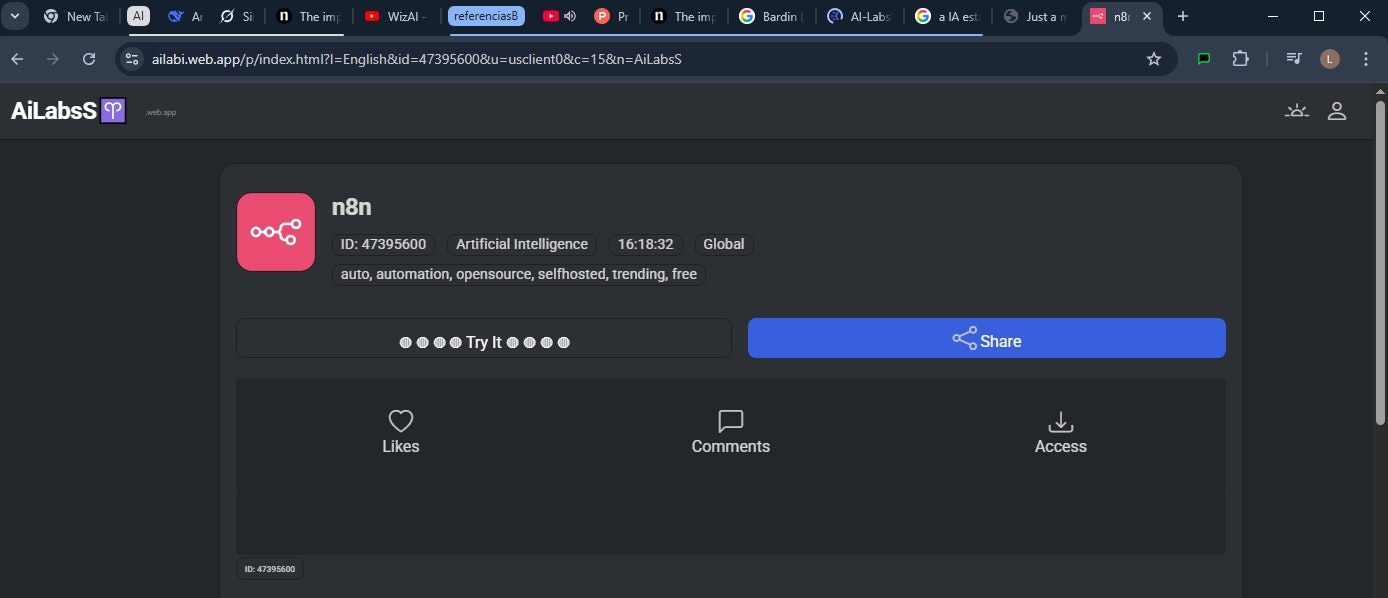Switch to the AI-Labs browser tab
Viewport: 1388px width, 598px height.
(x=859, y=16)
